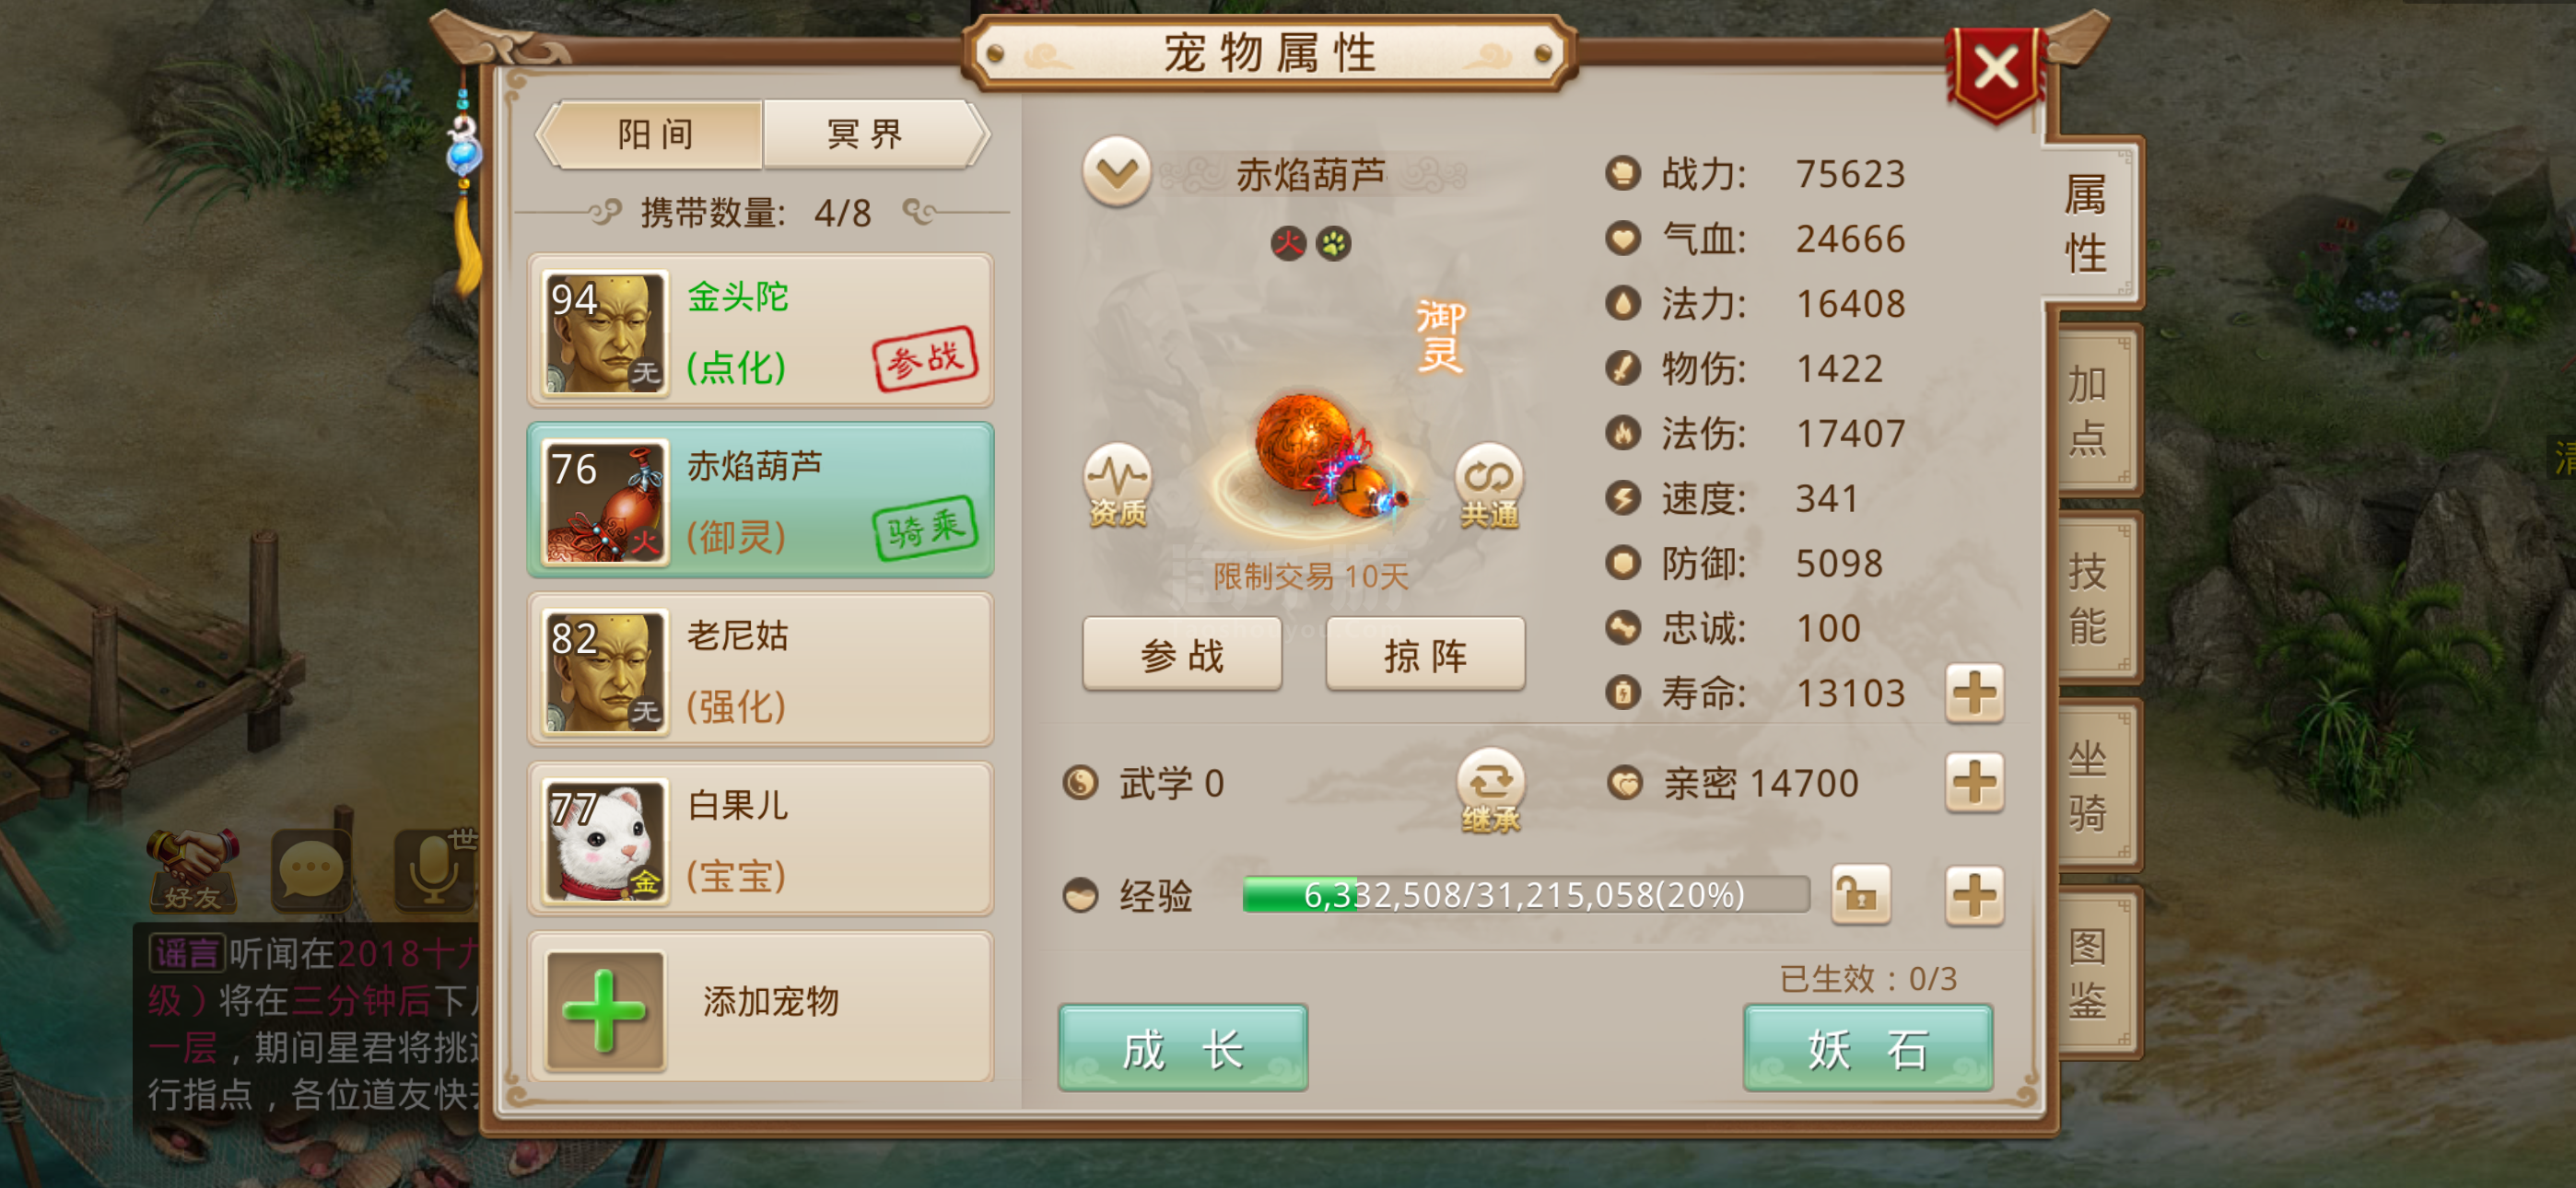Open the chat bubble icon

click(311, 868)
